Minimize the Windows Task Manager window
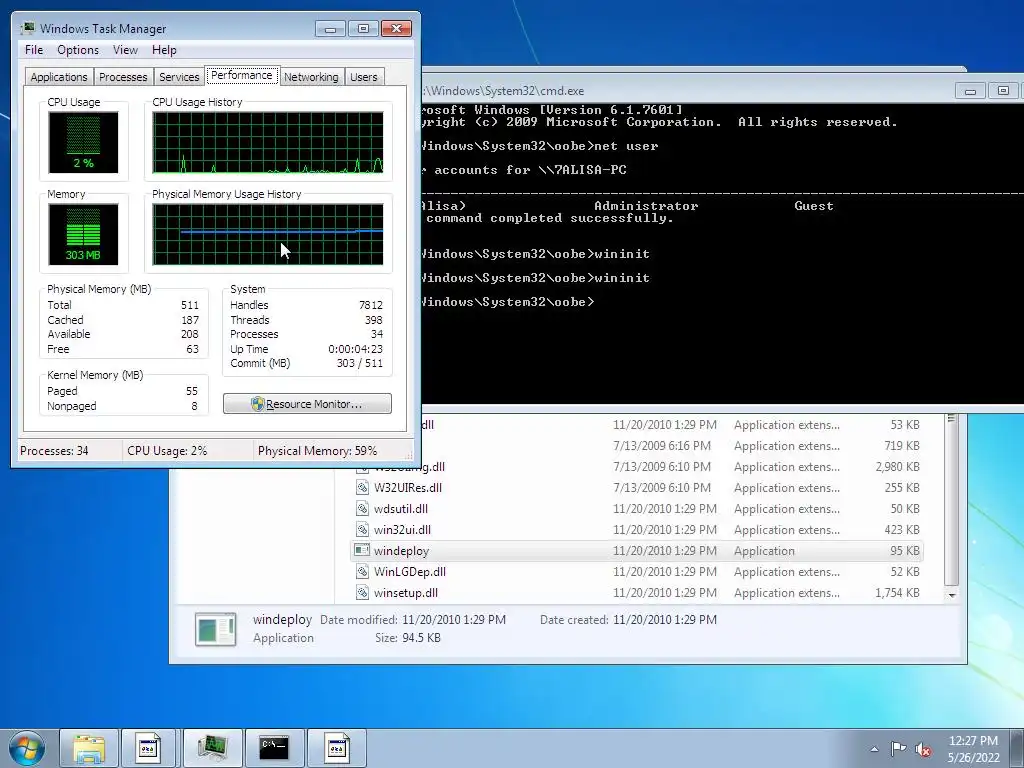 point(330,29)
